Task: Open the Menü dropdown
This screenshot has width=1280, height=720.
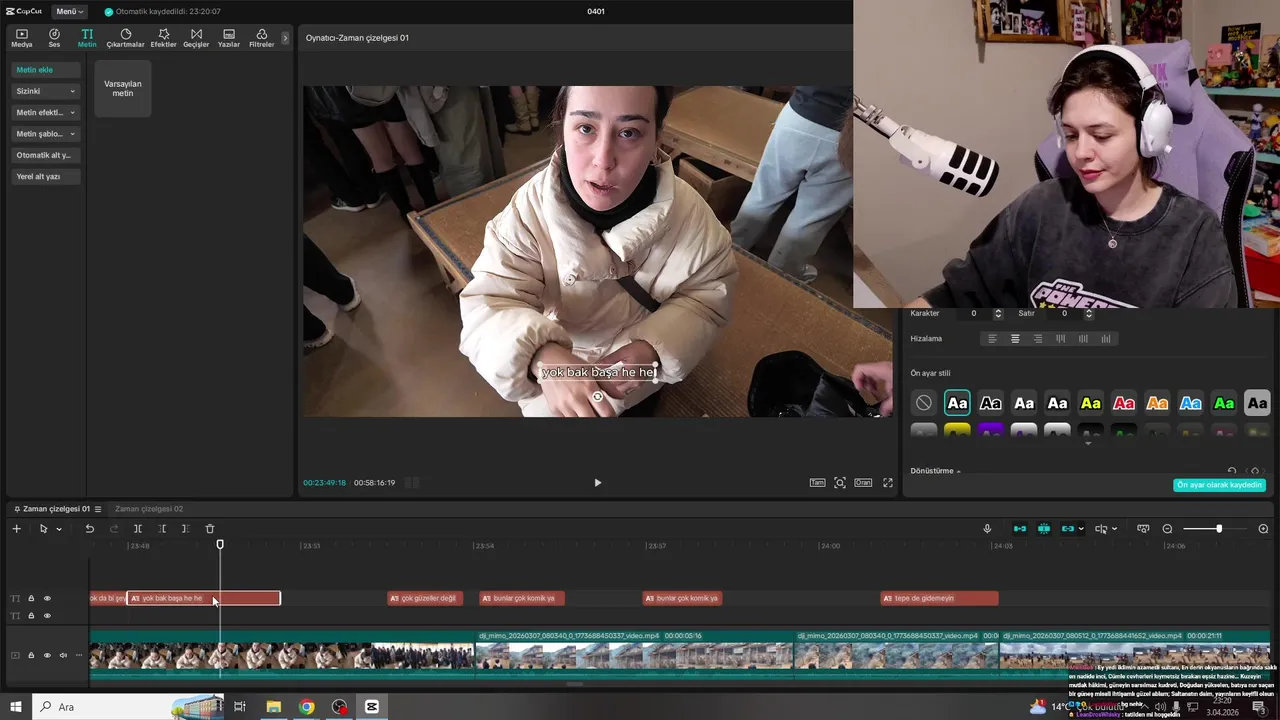Action: (69, 12)
